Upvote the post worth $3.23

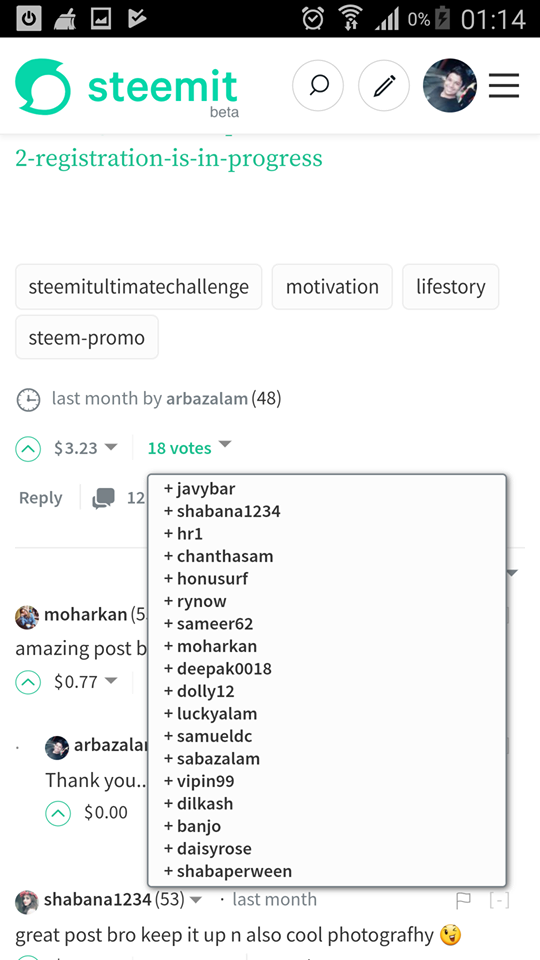(28, 449)
